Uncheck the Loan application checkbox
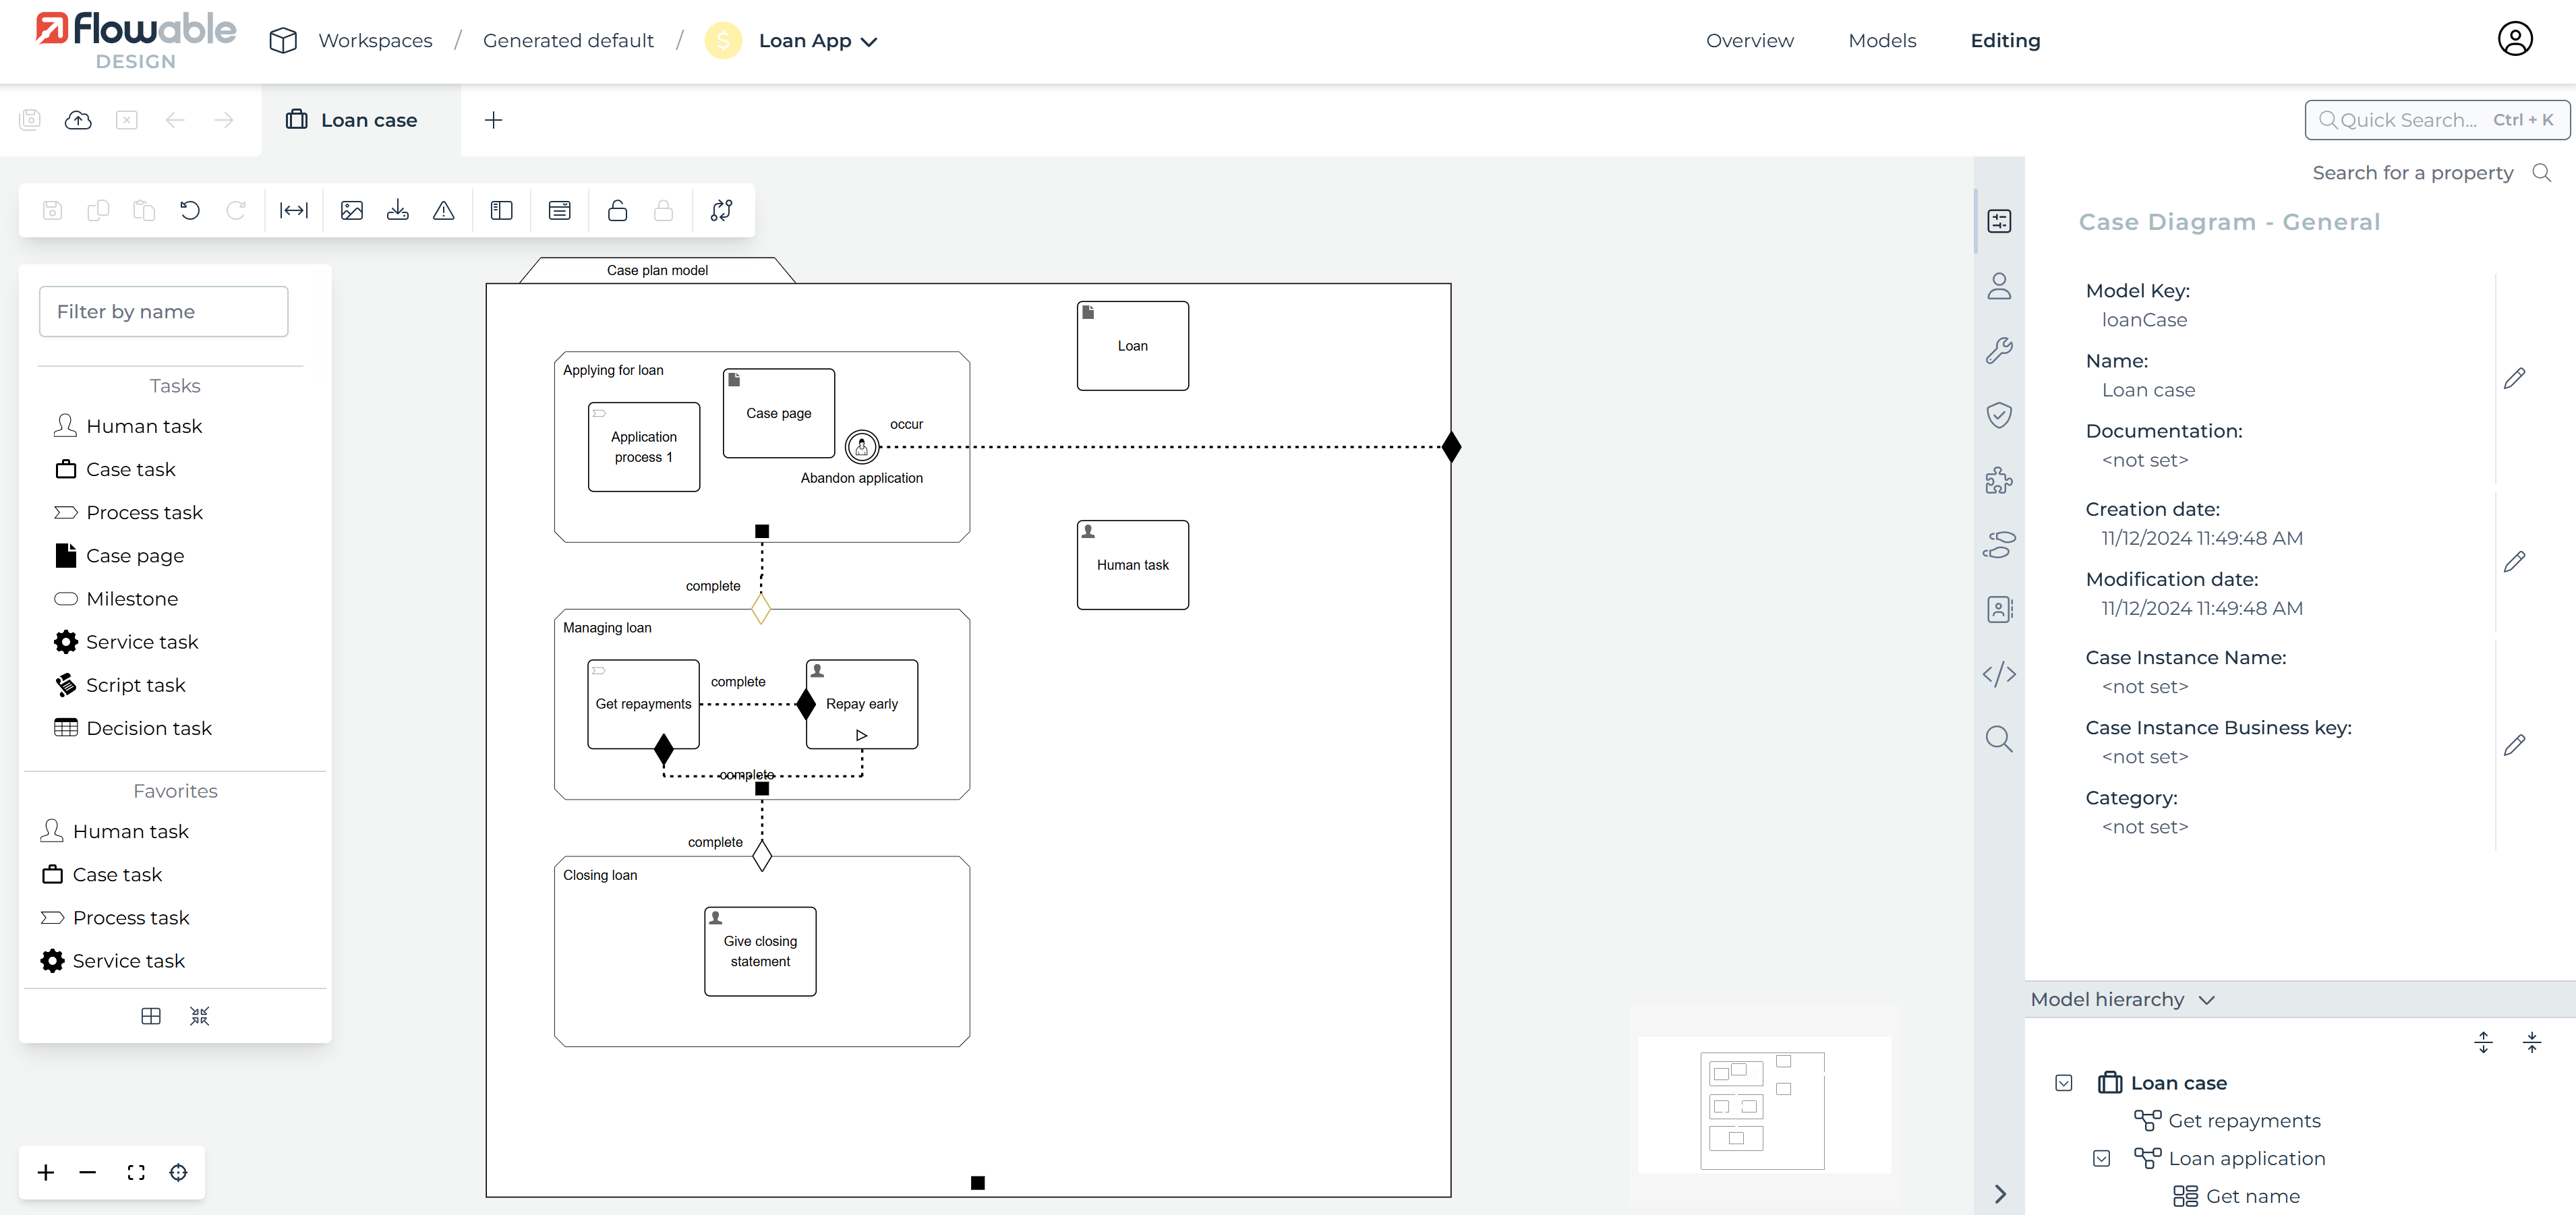2576x1215 pixels. 2102,1158
